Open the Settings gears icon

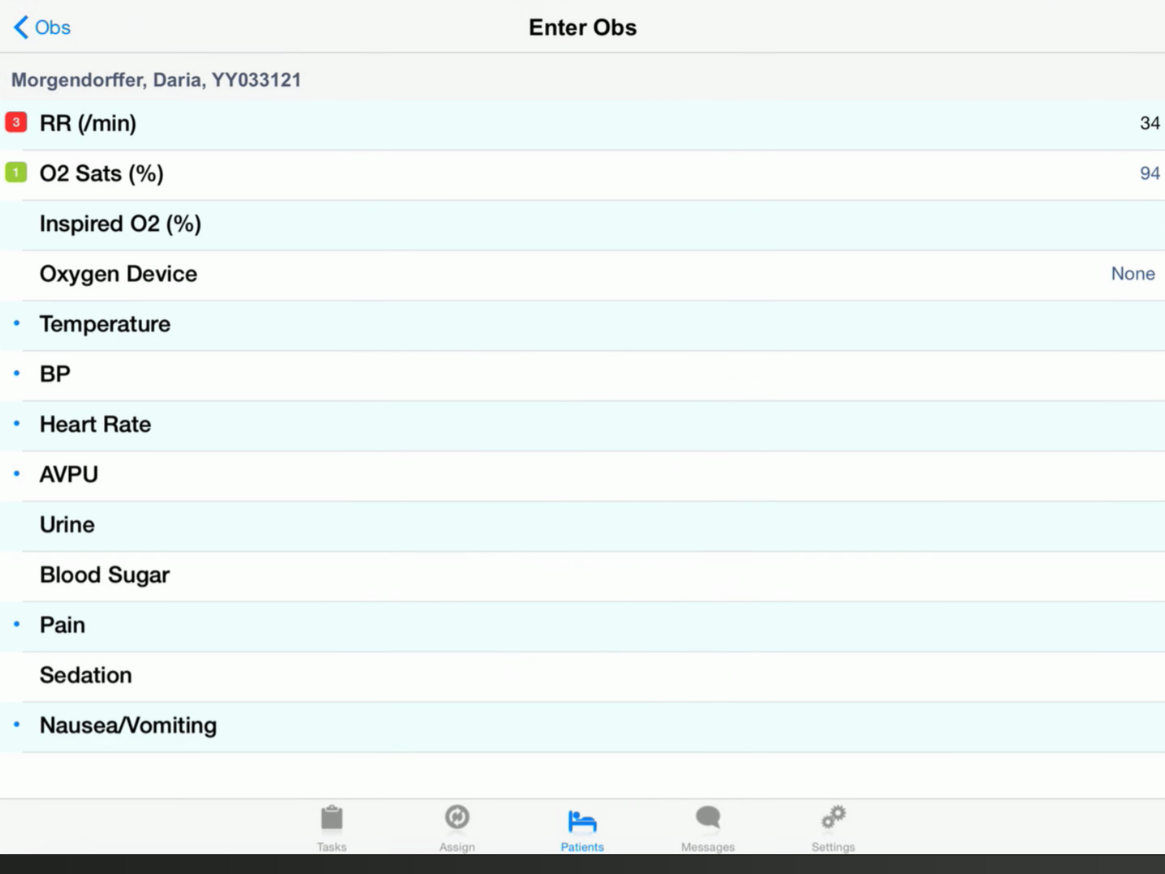point(833,818)
